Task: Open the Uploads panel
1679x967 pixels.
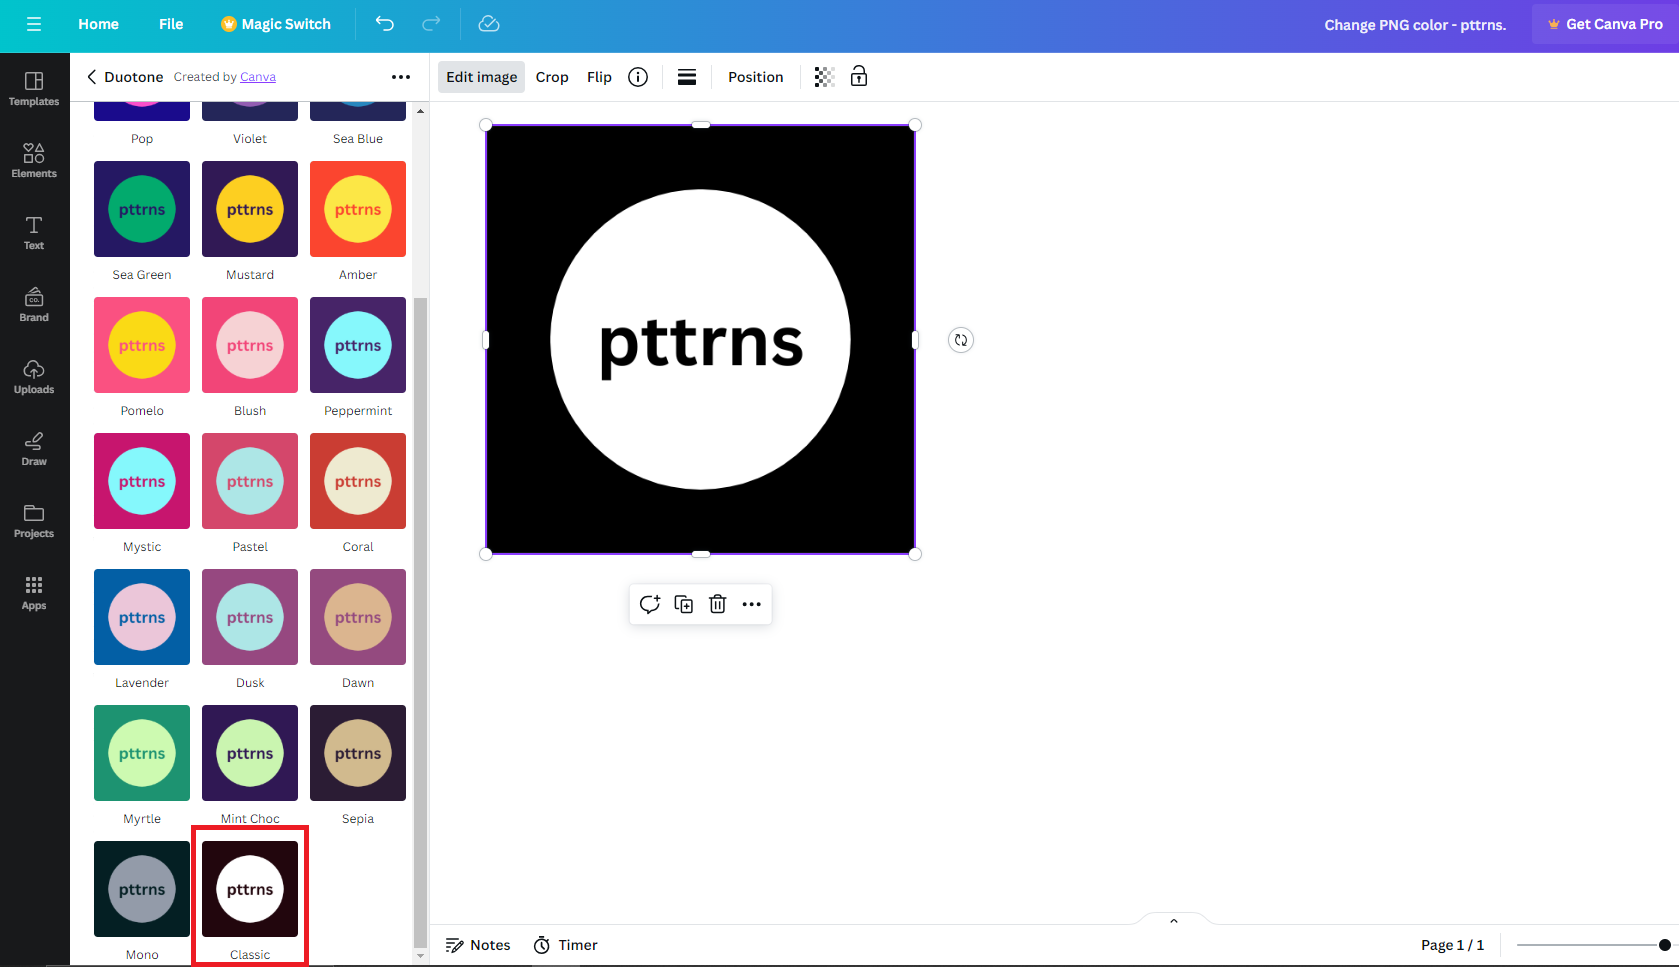Action: click(x=34, y=376)
